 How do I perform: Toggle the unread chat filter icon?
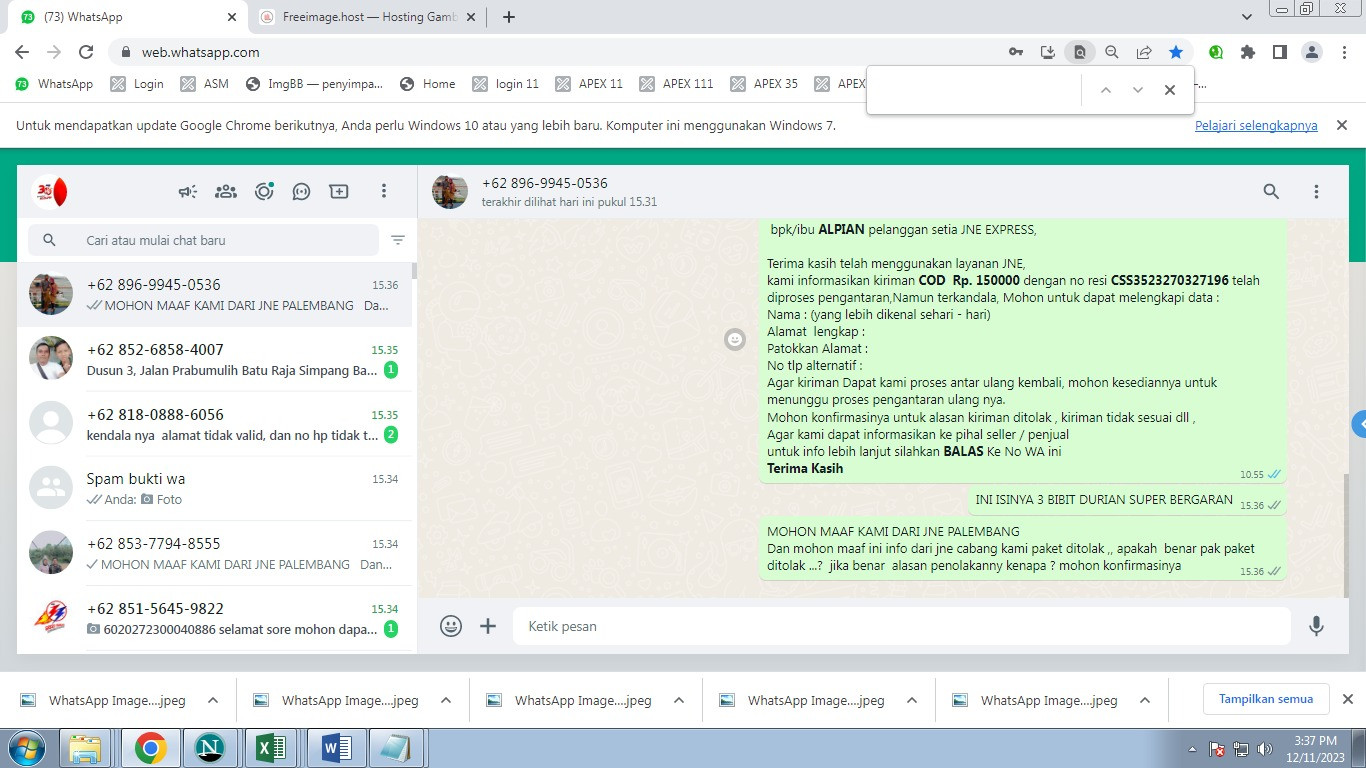pos(398,240)
